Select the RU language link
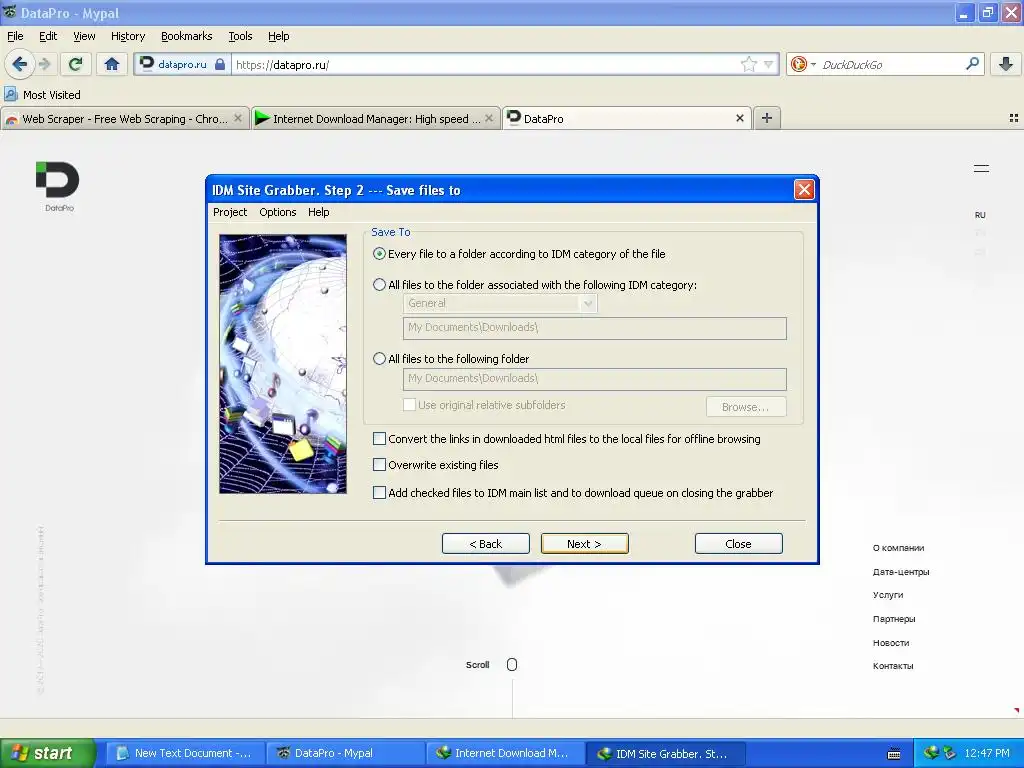 [x=980, y=215]
